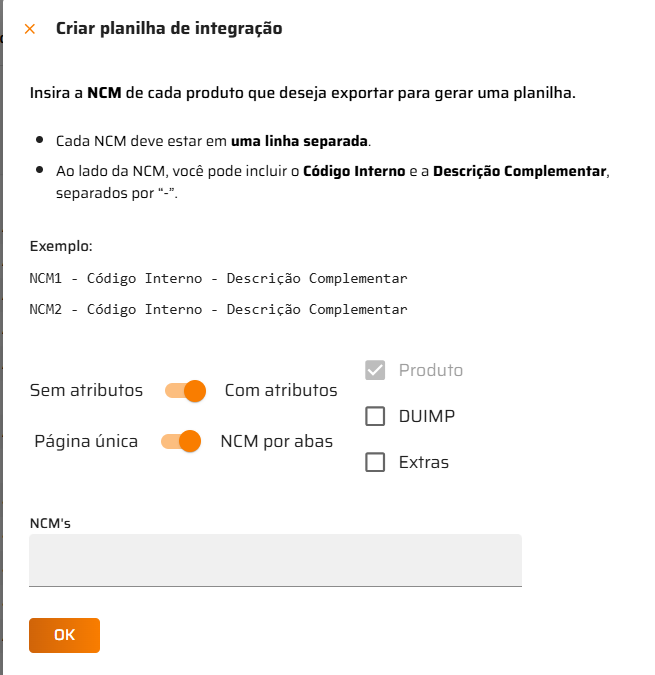The height and width of the screenshot is (675, 655).
Task: Click the greyed-out Produto label
Action: (x=431, y=370)
